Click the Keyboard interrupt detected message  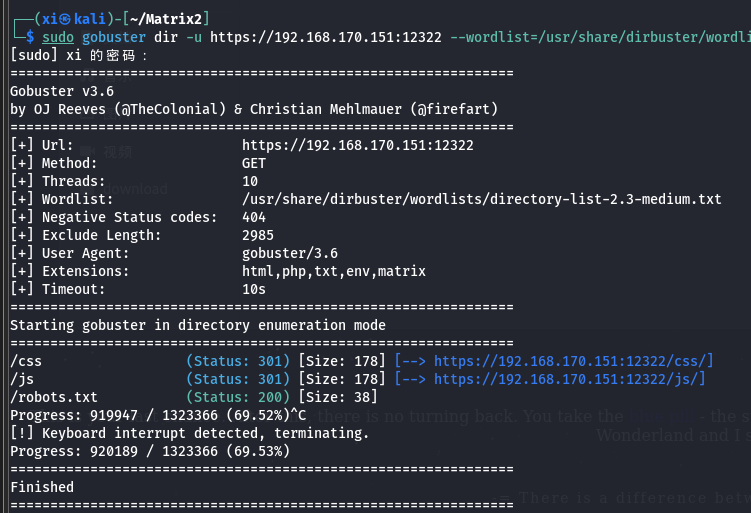pos(205,433)
